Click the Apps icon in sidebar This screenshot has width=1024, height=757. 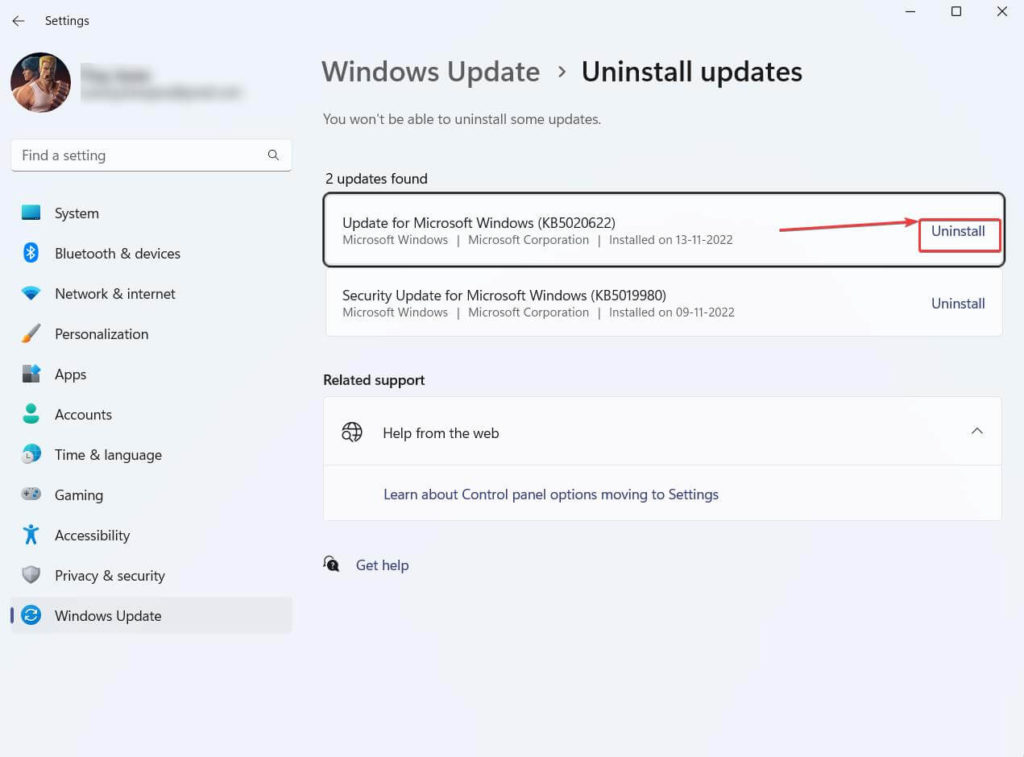click(x=31, y=374)
